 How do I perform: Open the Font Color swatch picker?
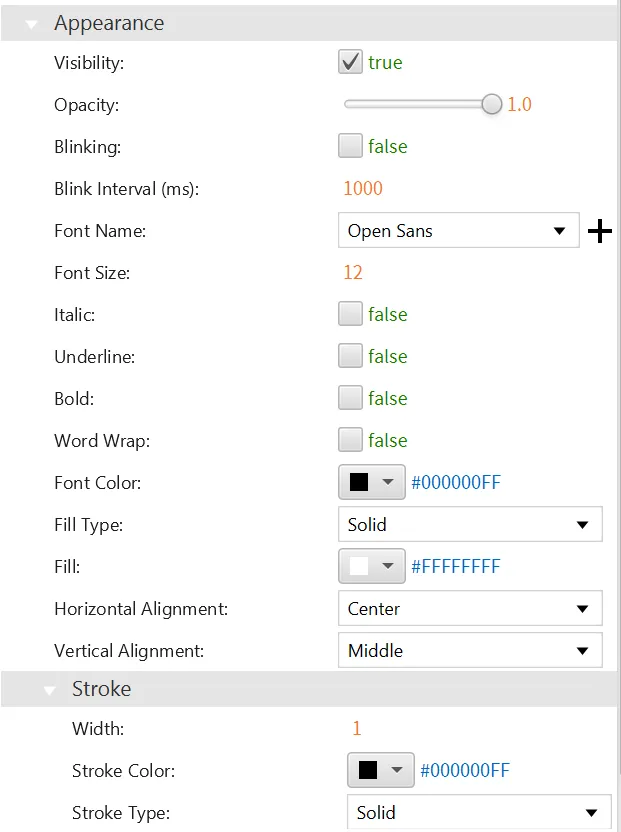[x=372, y=483]
